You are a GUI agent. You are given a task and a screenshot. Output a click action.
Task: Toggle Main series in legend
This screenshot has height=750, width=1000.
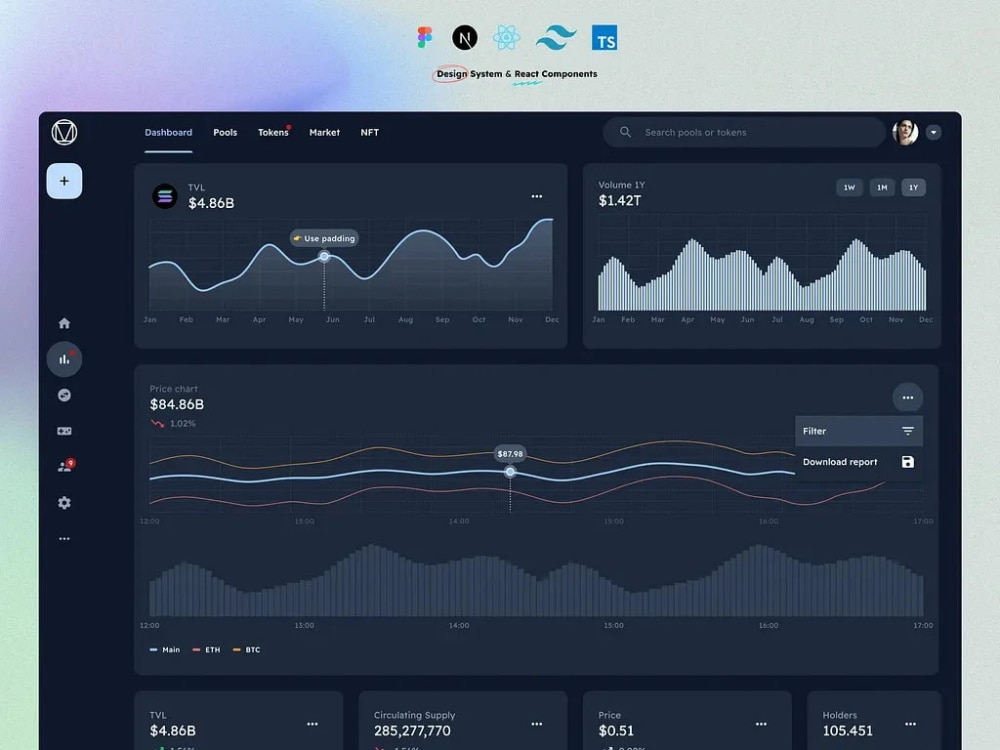165,650
